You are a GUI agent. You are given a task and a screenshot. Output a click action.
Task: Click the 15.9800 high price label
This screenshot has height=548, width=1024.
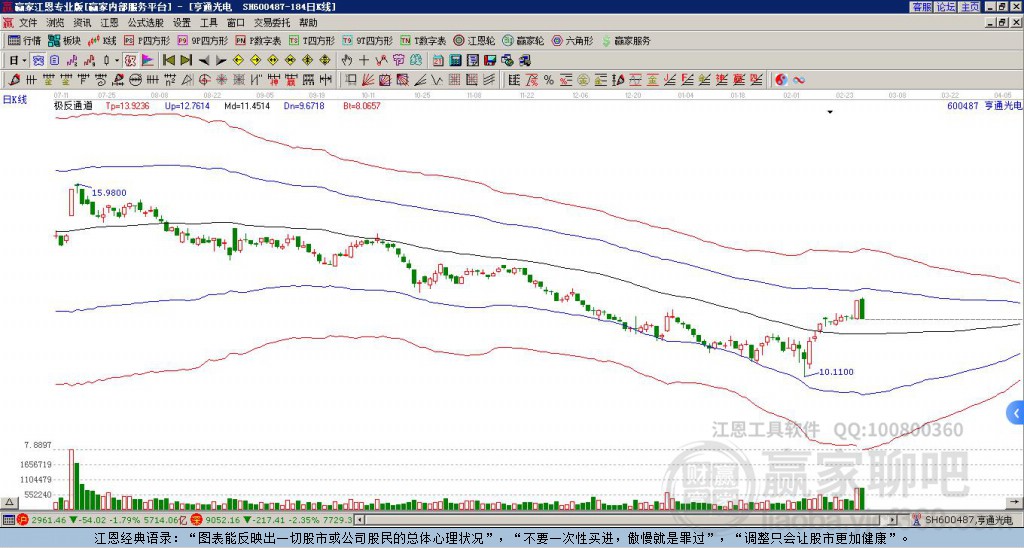pyautogui.click(x=109, y=193)
